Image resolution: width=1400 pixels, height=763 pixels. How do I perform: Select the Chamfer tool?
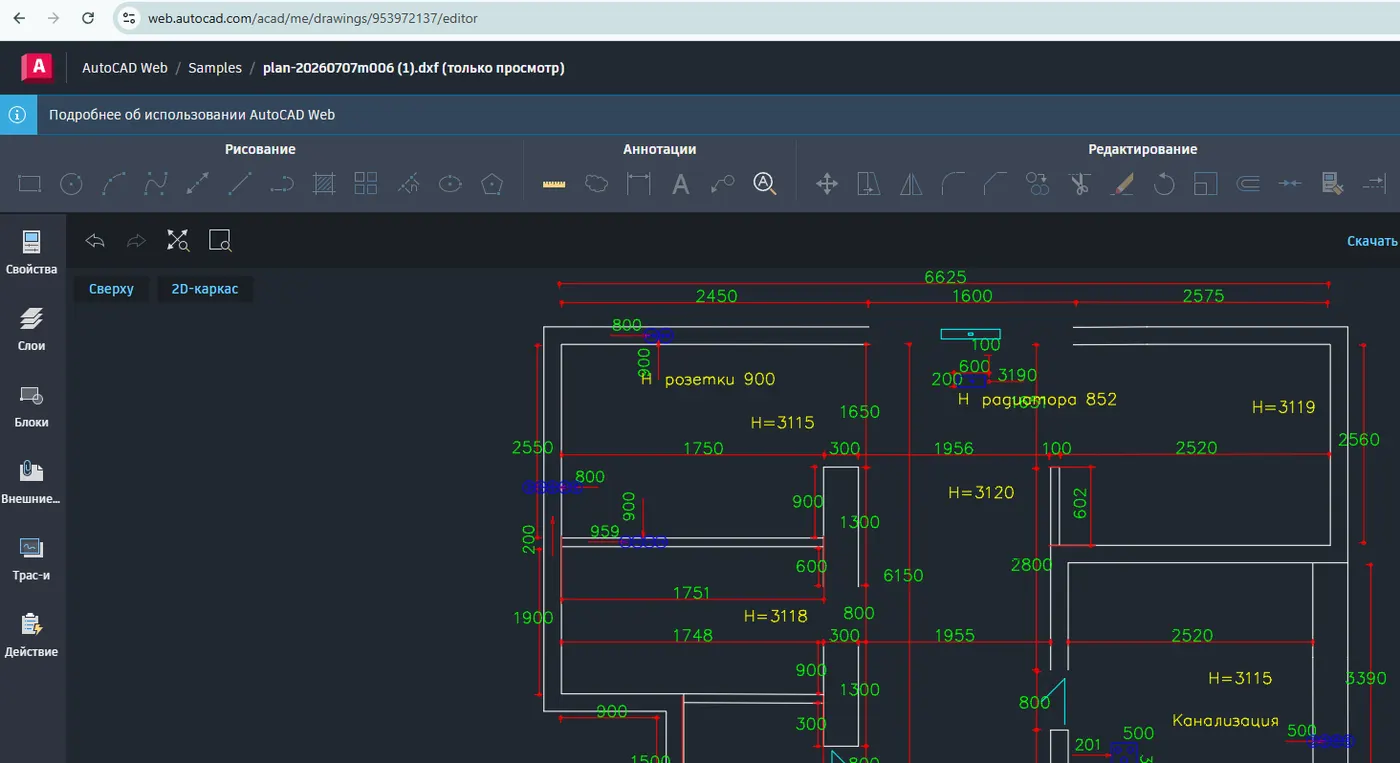pyautogui.click(x=995, y=183)
